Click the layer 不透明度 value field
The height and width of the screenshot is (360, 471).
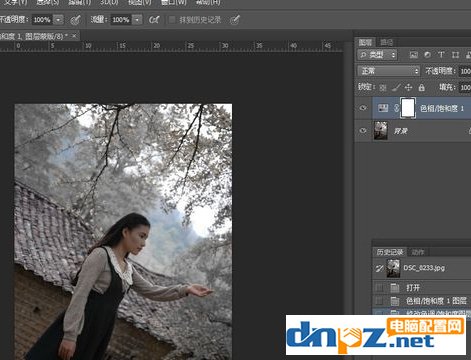click(465, 71)
